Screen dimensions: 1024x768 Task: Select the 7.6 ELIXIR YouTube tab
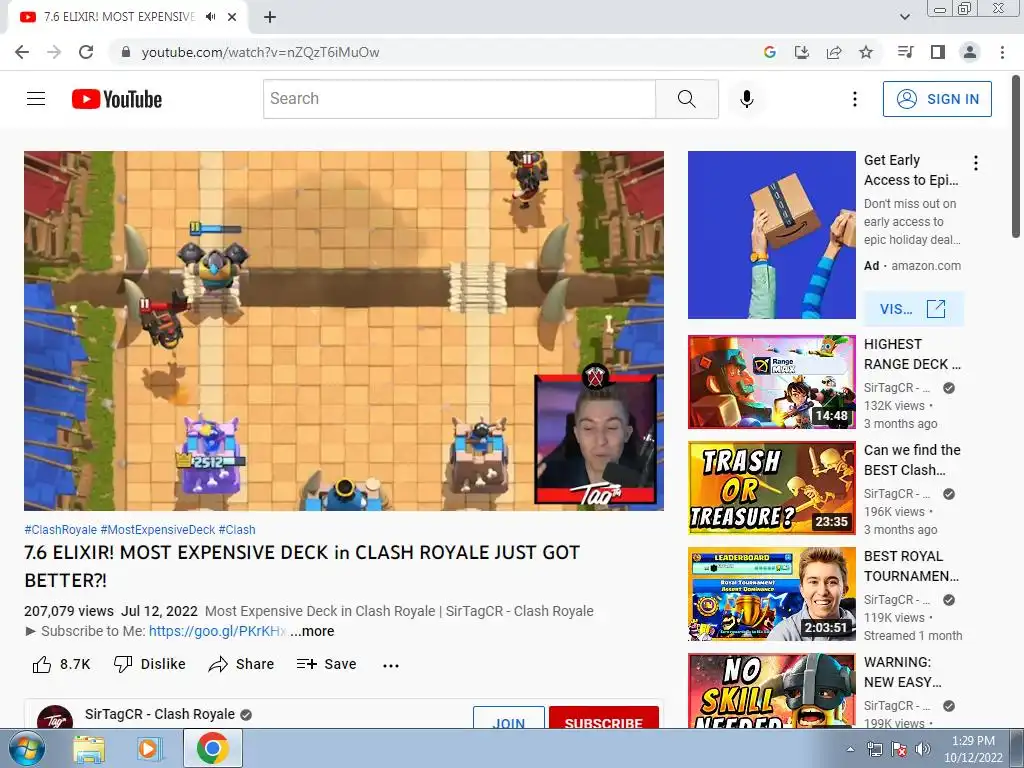tap(127, 17)
